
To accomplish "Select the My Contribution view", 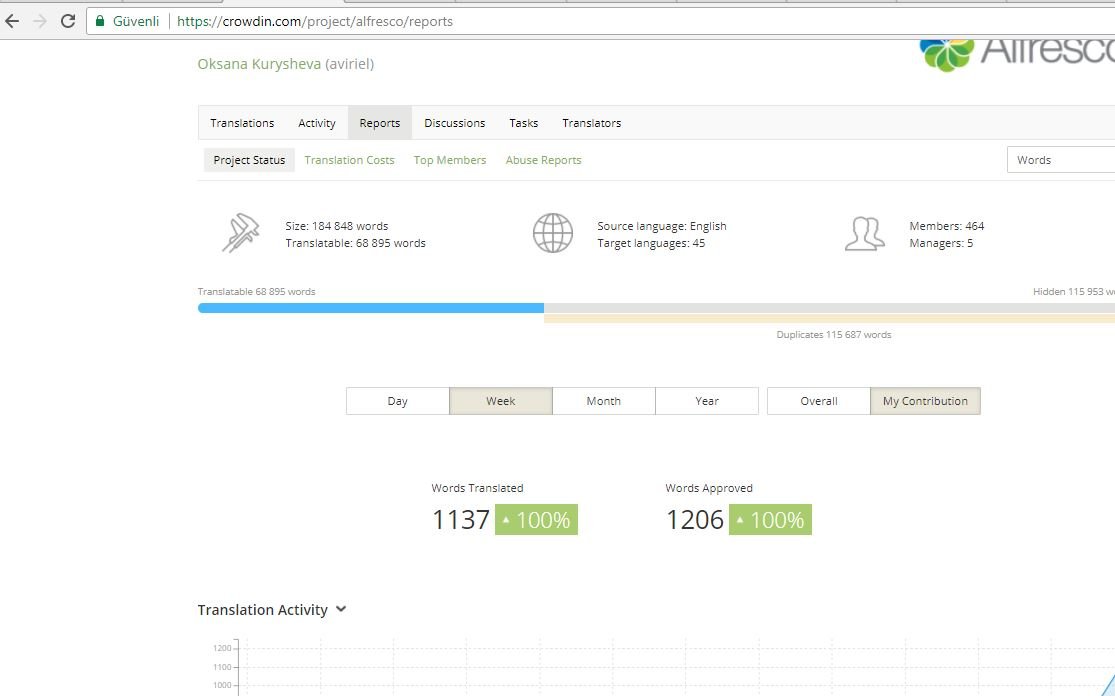I will (x=925, y=401).
